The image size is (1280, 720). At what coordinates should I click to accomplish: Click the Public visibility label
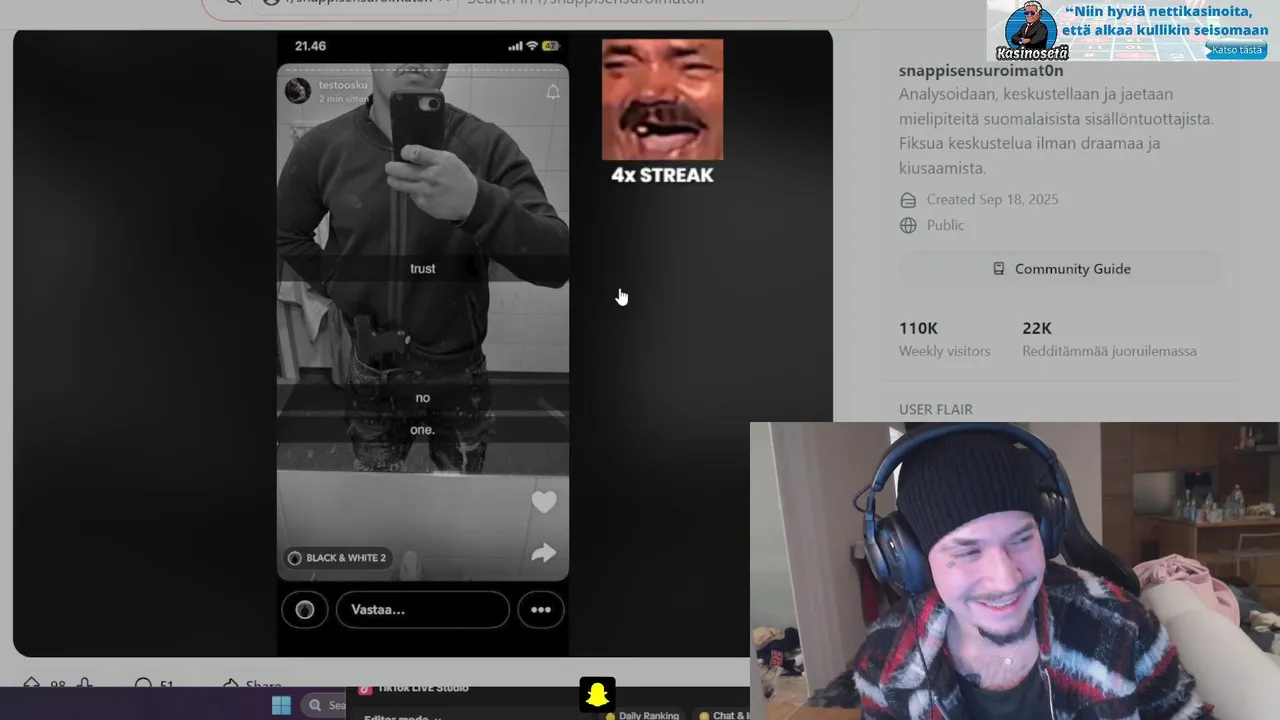pos(945,226)
